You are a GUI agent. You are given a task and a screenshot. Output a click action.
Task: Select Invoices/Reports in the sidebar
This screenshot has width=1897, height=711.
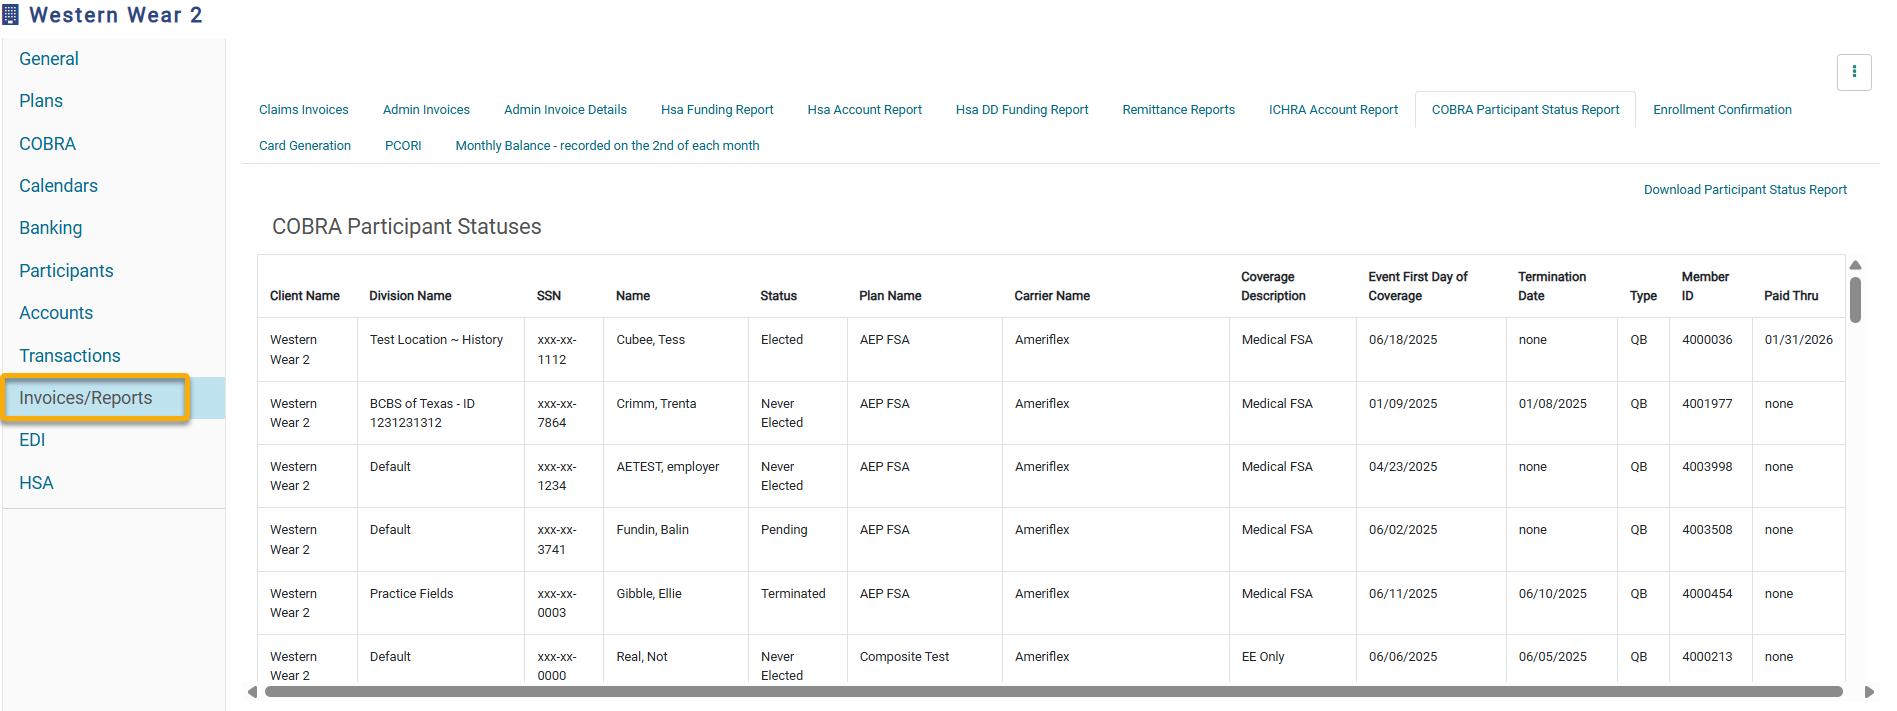coord(86,398)
